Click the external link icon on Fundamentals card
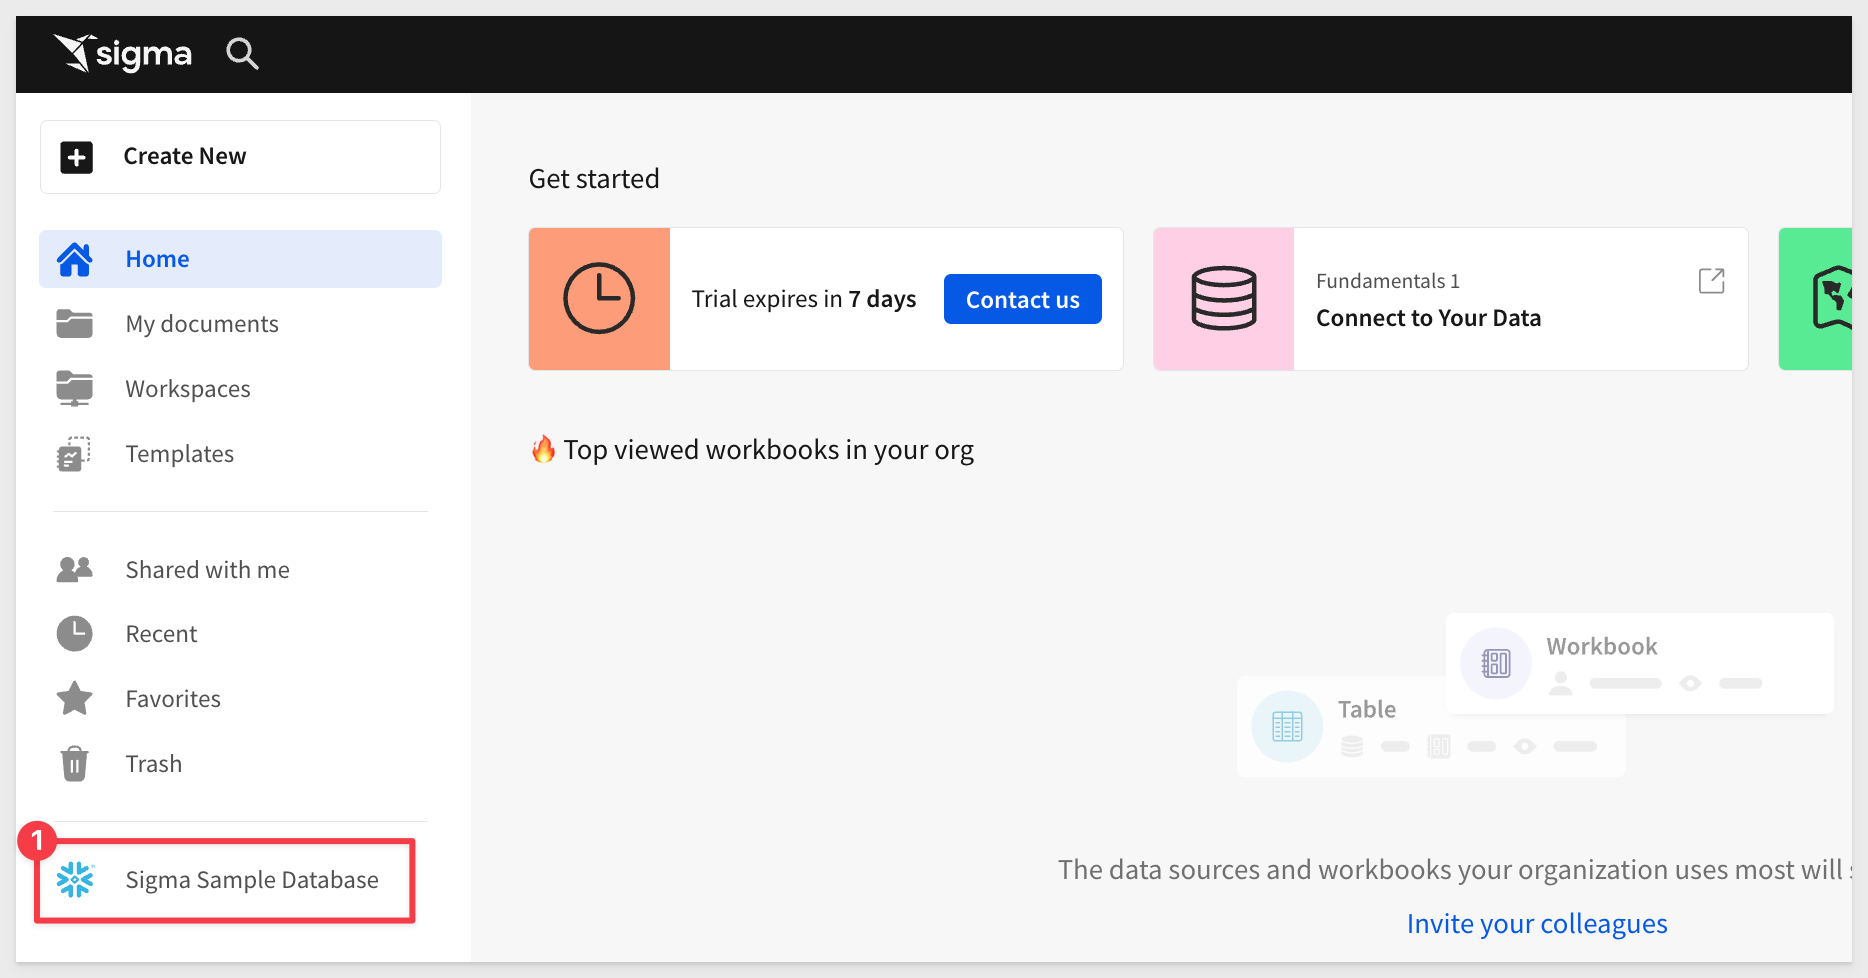Screen dimensions: 1868x978 point(1712,281)
